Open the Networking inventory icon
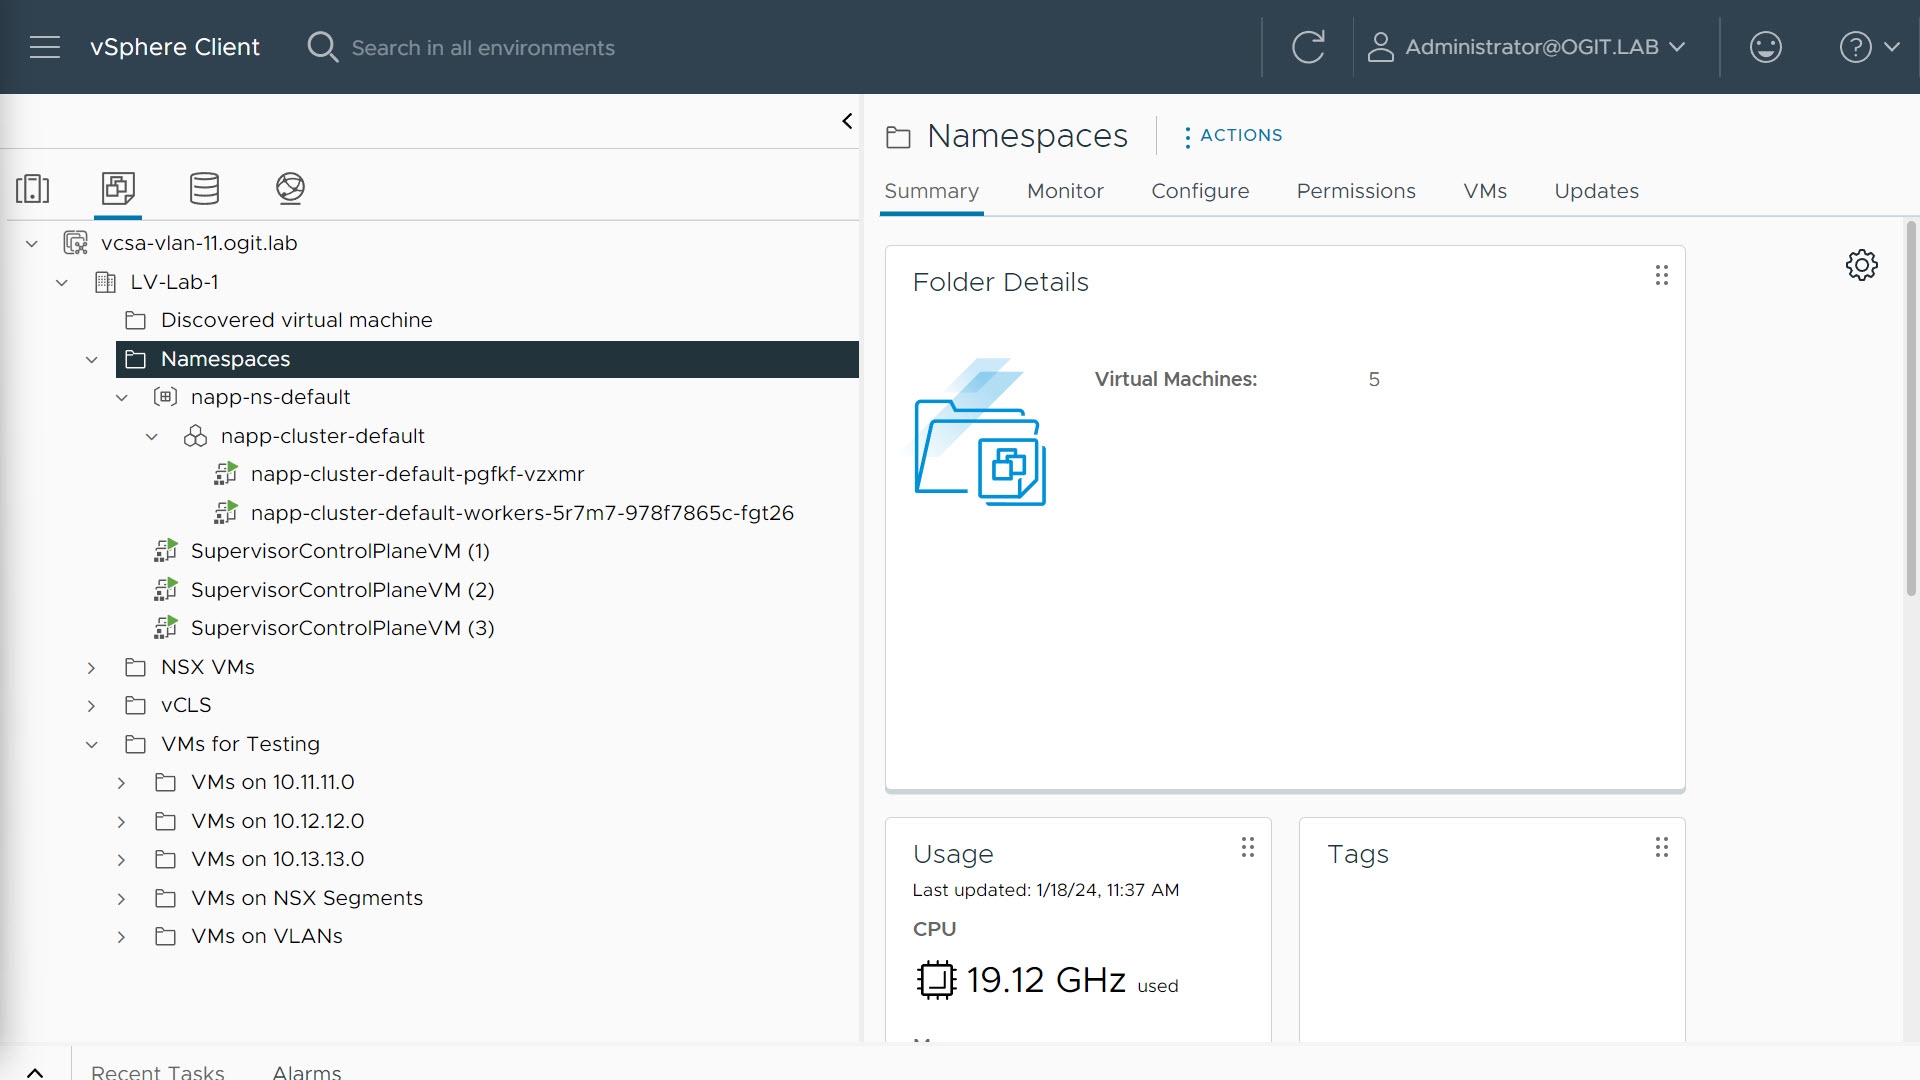Image resolution: width=1920 pixels, height=1080 pixels. click(x=290, y=188)
